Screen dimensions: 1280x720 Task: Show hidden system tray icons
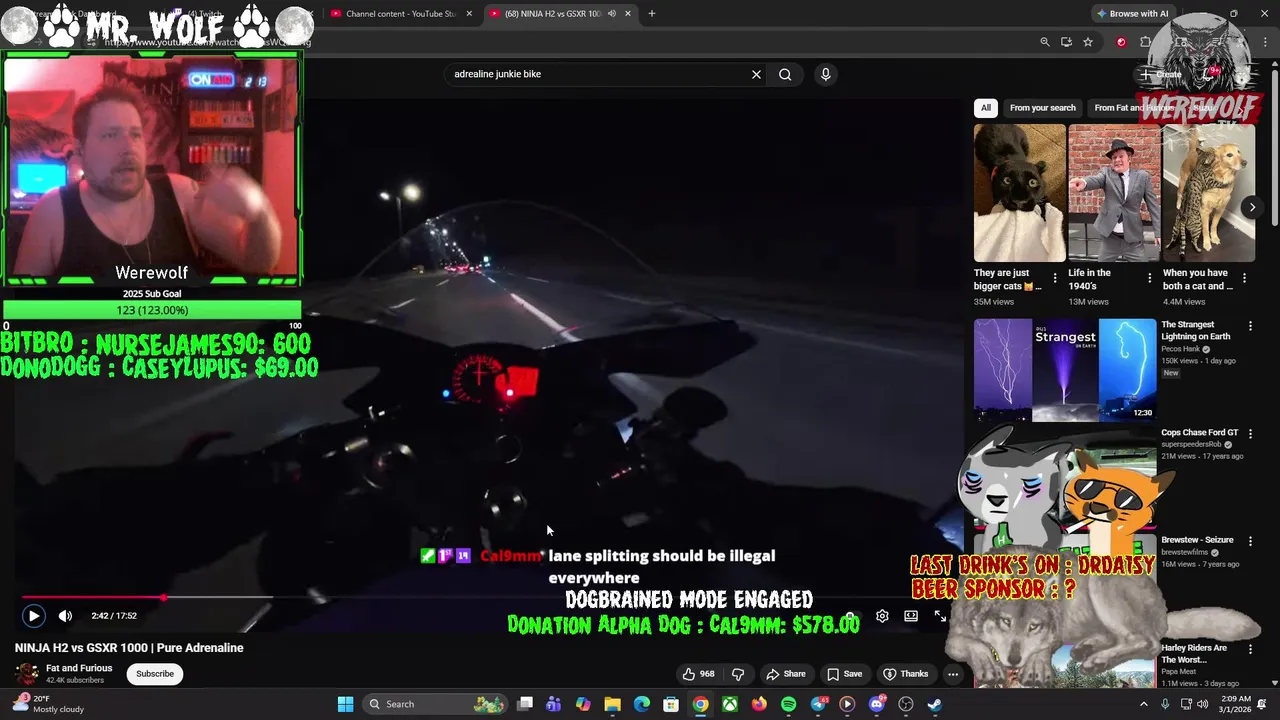(x=1144, y=704)
